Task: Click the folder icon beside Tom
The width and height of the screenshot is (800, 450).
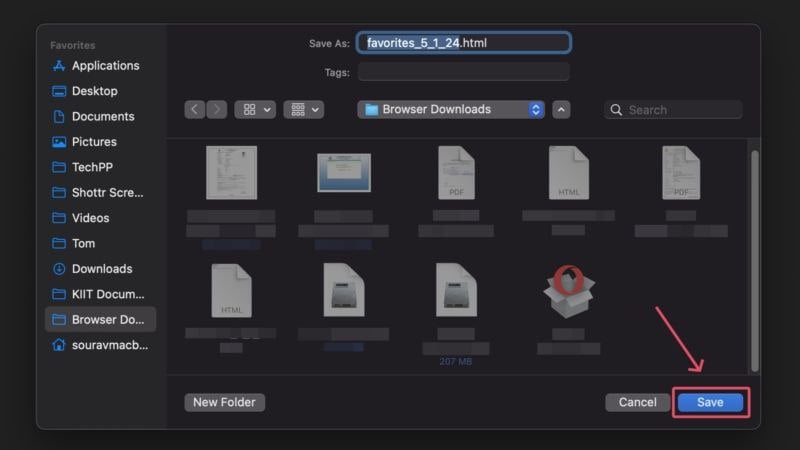Action: 59,243
